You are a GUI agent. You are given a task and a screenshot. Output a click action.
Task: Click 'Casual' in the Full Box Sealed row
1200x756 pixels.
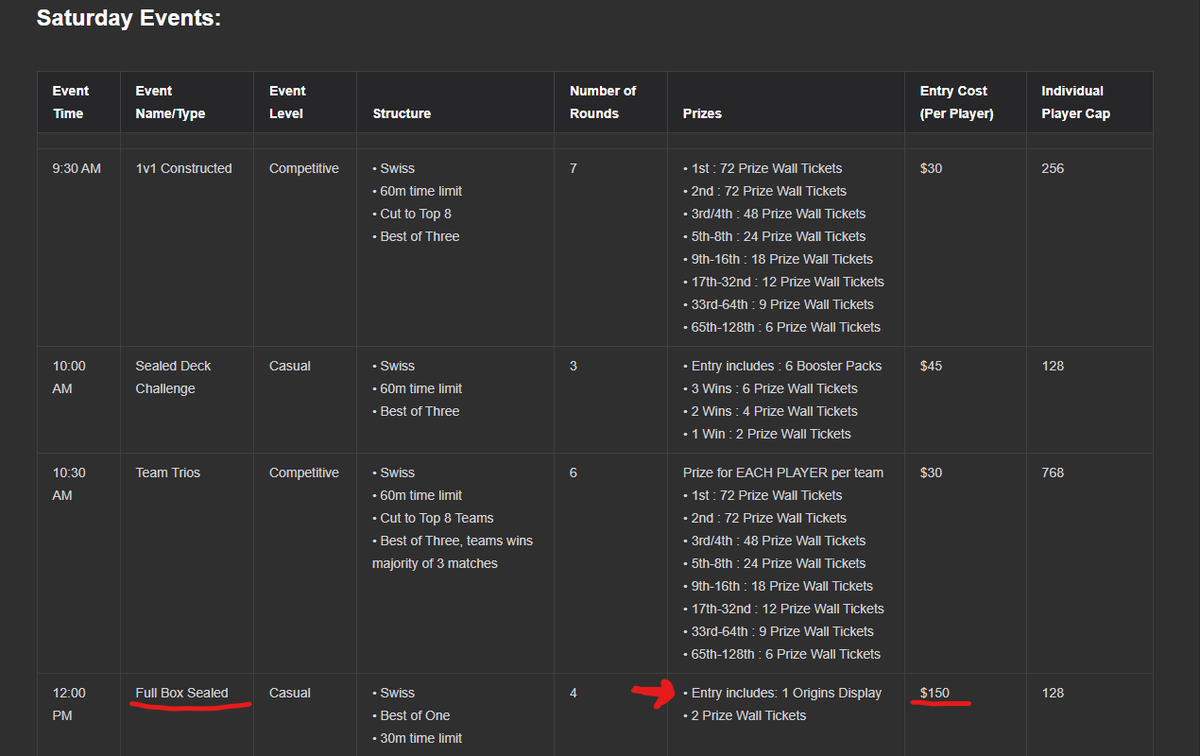click(x=290, y=693)
